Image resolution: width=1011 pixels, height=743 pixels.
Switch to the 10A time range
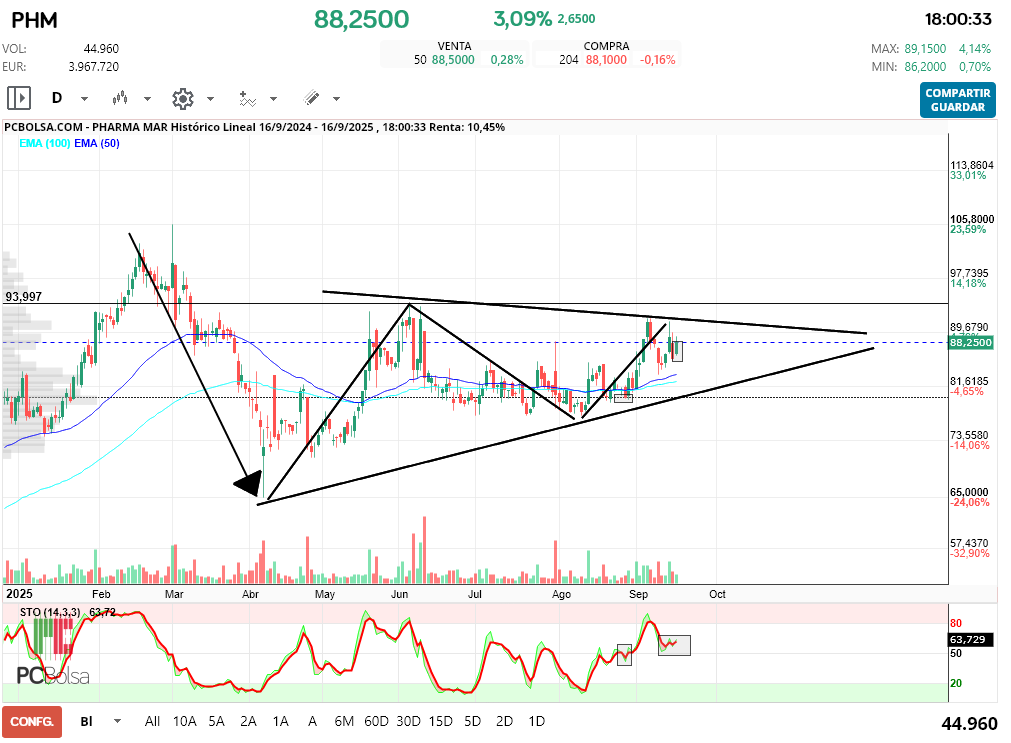click(184, 721)
